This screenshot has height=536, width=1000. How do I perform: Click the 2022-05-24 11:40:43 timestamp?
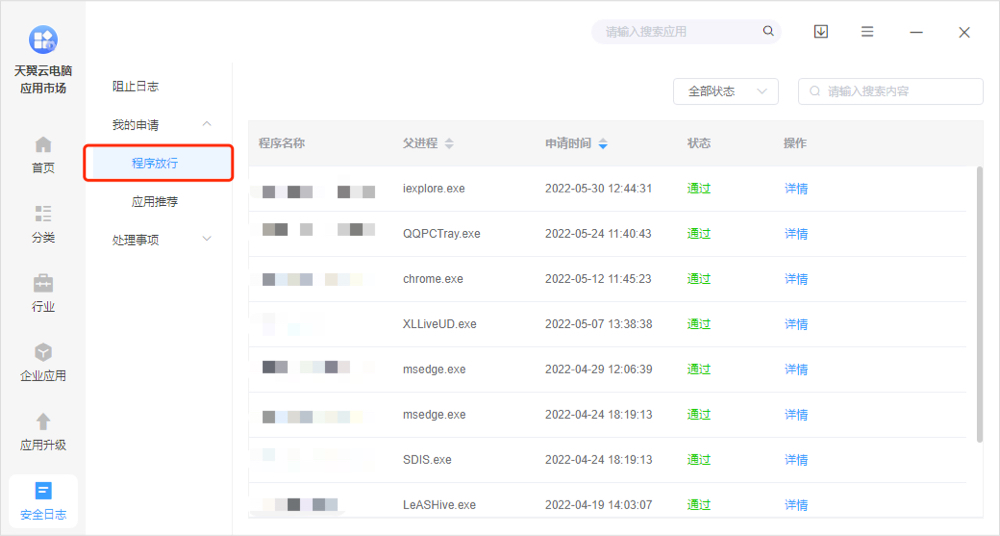(598, 234)
